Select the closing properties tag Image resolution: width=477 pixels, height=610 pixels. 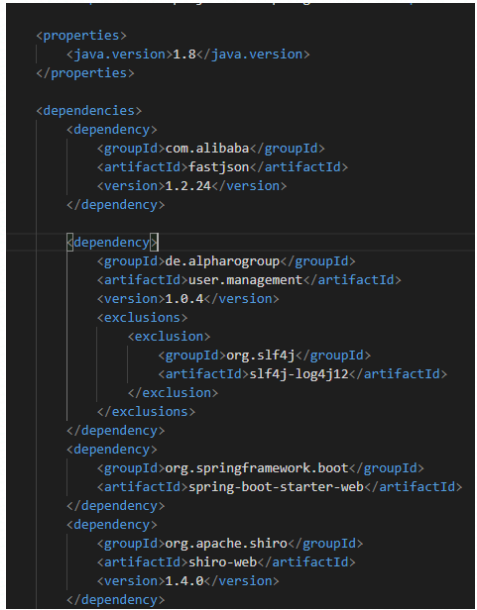(85, 73)
